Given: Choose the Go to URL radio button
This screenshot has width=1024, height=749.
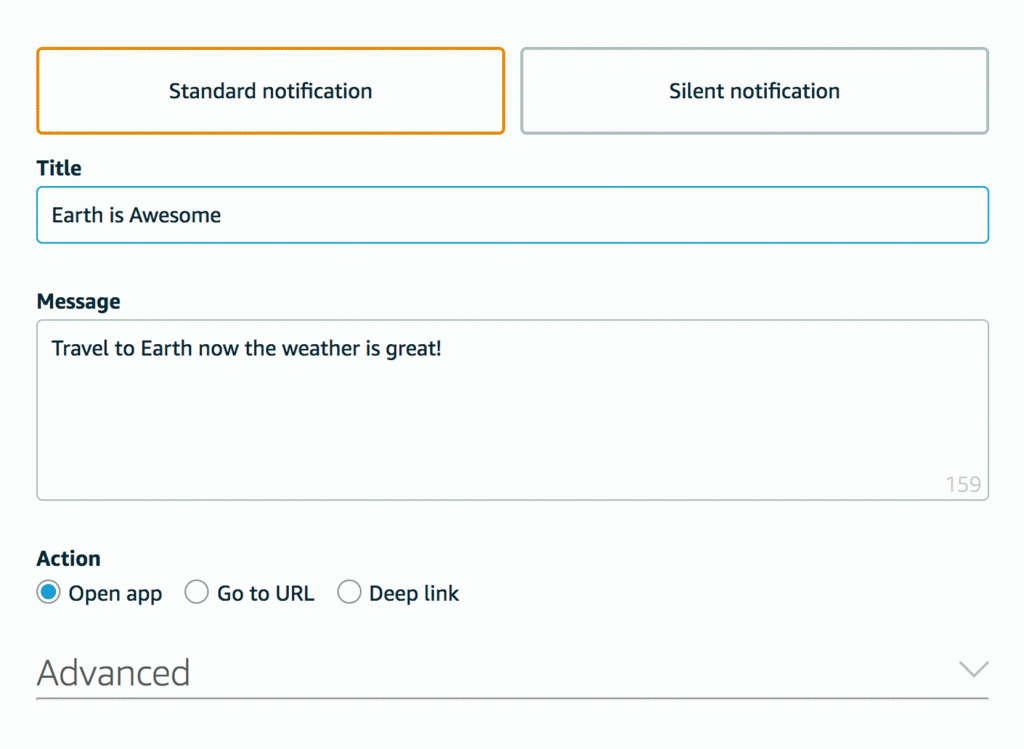Looking at the screenshot, I should [x=197, y=593].
